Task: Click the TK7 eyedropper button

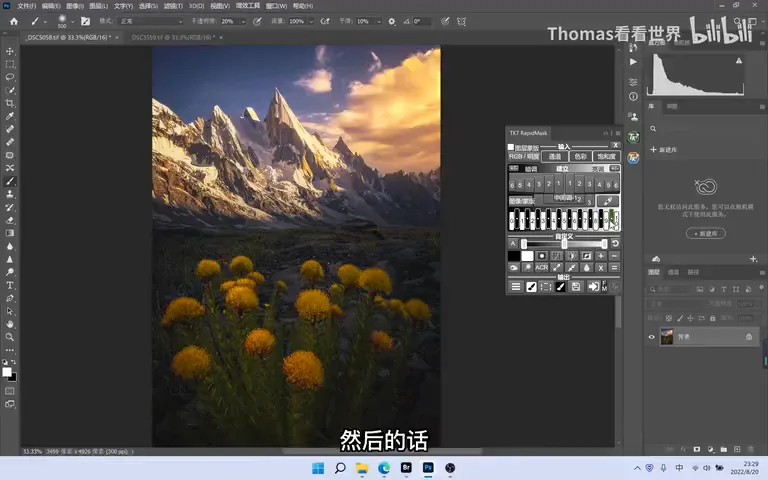Action: 608,201
